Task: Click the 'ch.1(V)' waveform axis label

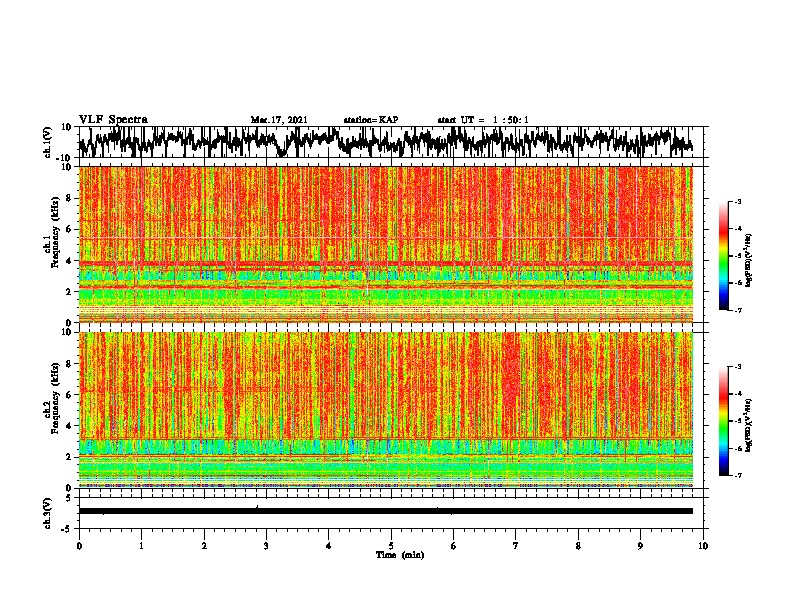Action: (x=48, y=142)
